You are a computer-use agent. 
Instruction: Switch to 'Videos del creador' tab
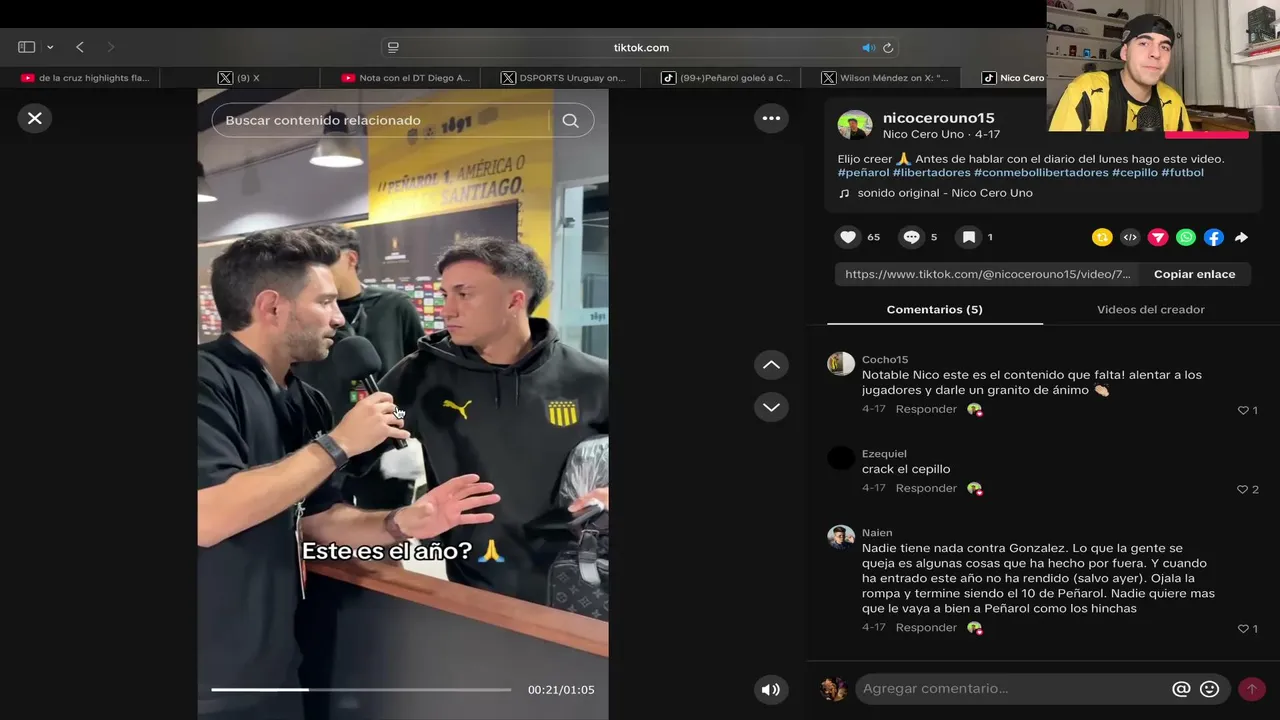point(1151,309)
